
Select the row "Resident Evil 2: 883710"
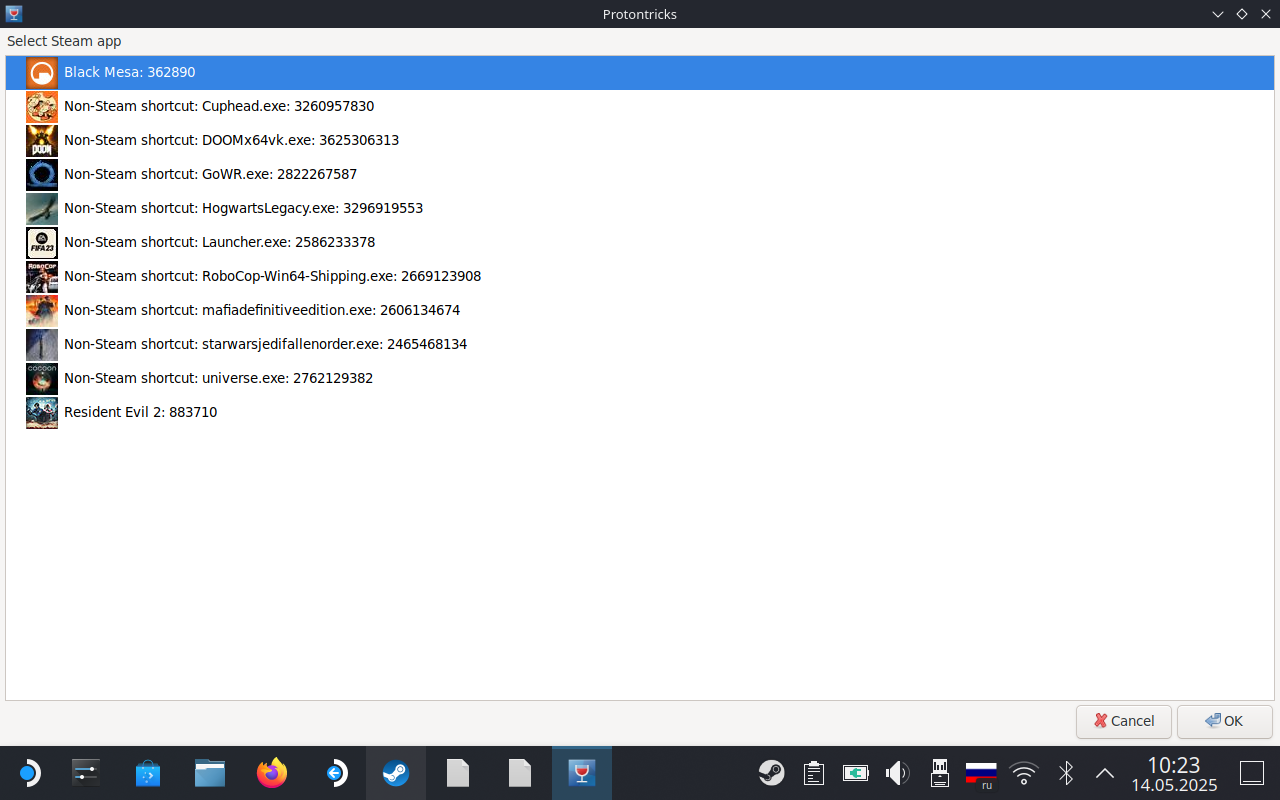pos(639,413)
